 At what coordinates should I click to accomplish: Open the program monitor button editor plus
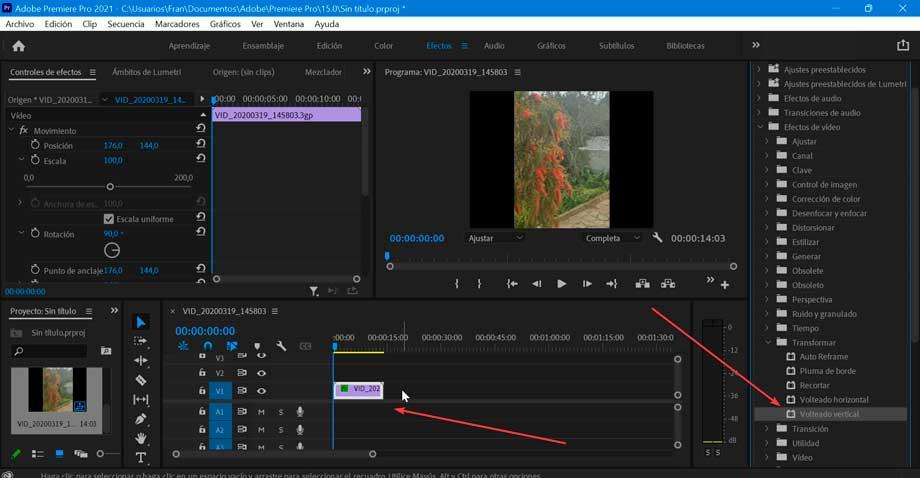coord(725,285)
